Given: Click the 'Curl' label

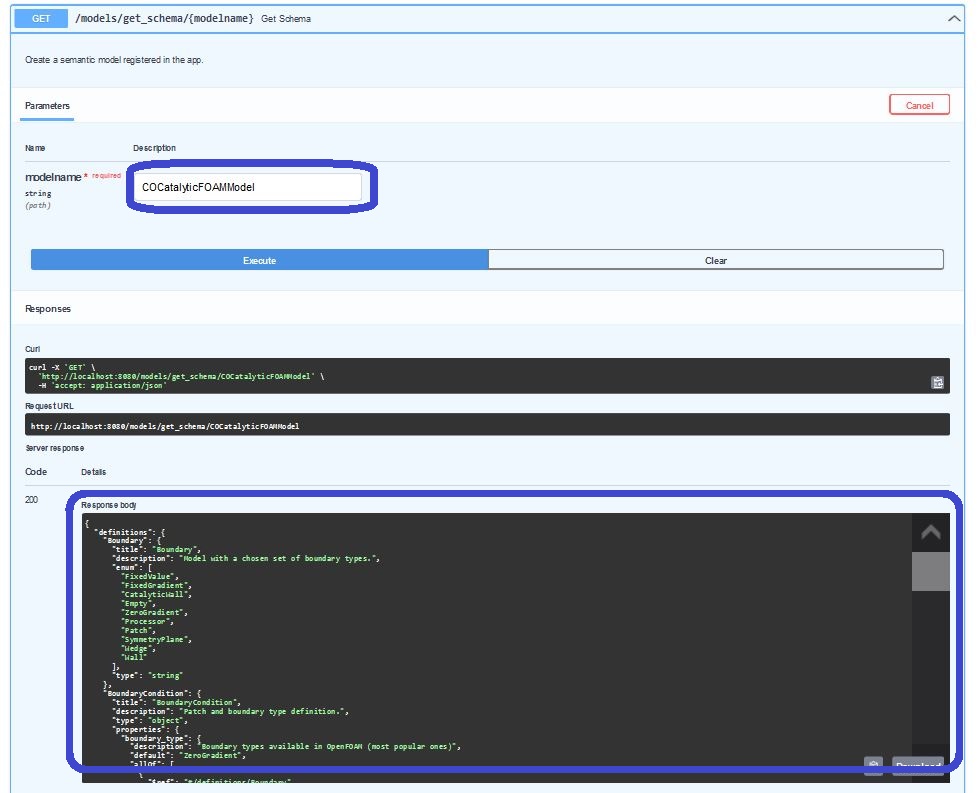Looking at the screenshot, I should (x=32, y=349).
